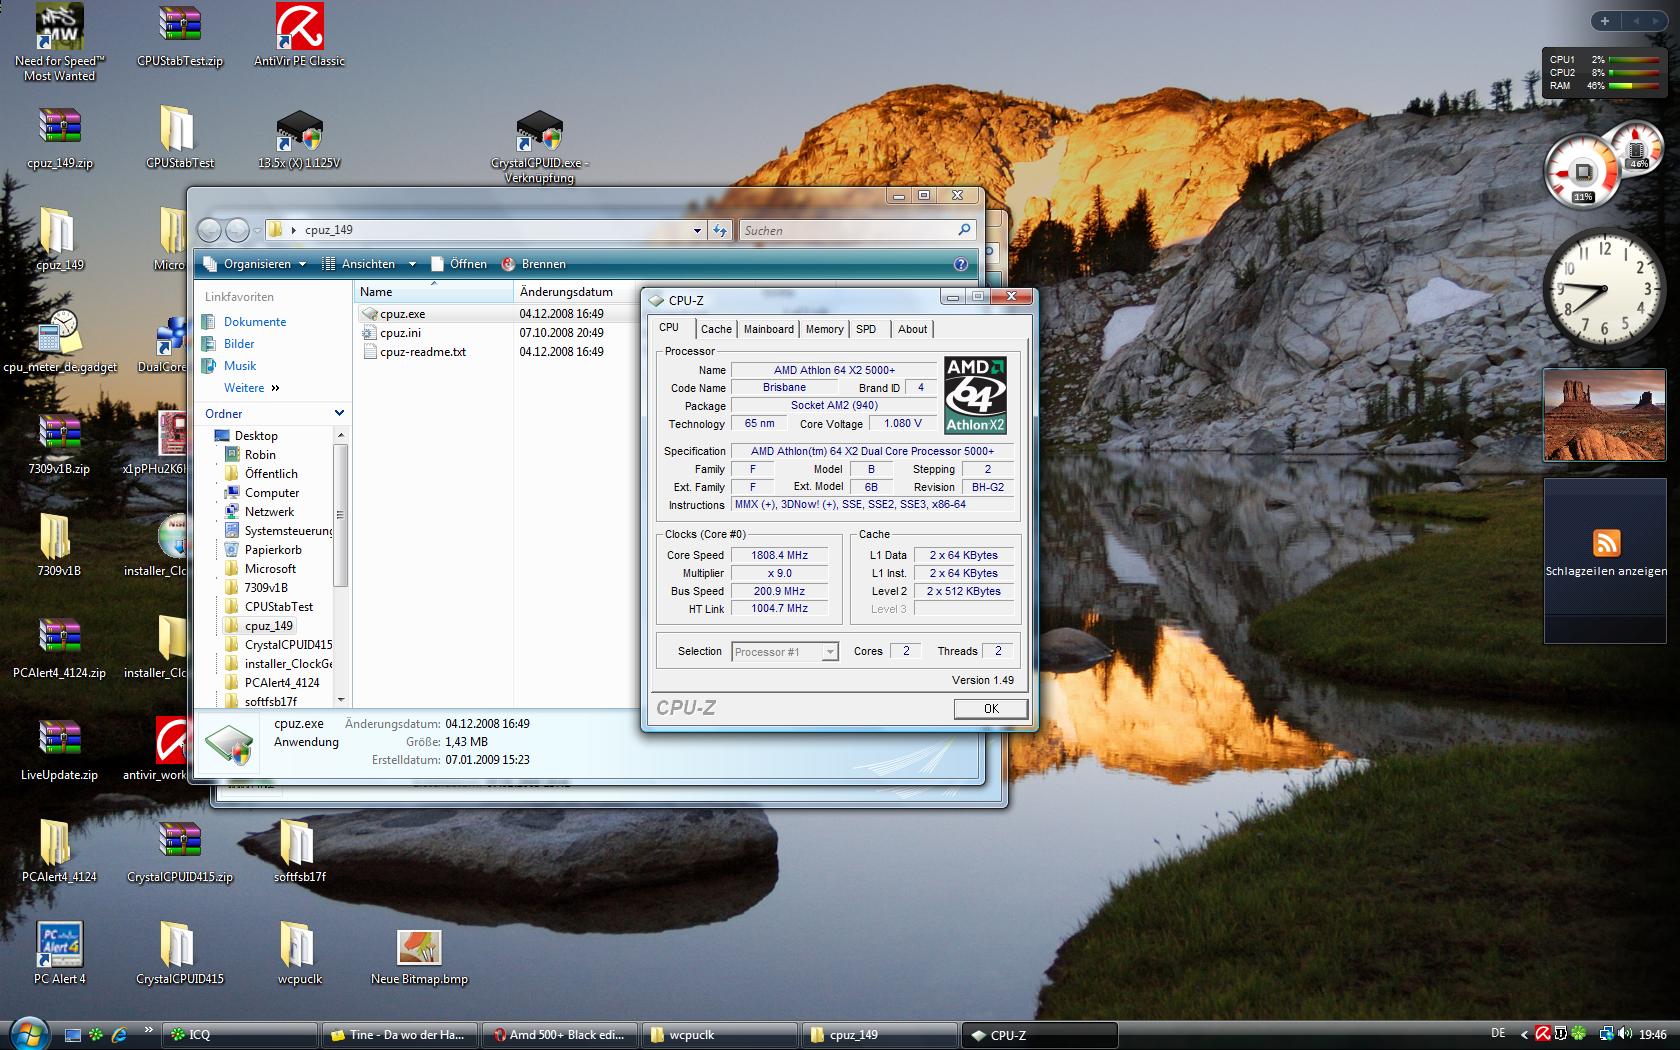The width and height of the screenshot is (1680, 1050).
Task: Select softfsb17f folder on the desktop
Action: pyautogui.click(x=299, y=851)
